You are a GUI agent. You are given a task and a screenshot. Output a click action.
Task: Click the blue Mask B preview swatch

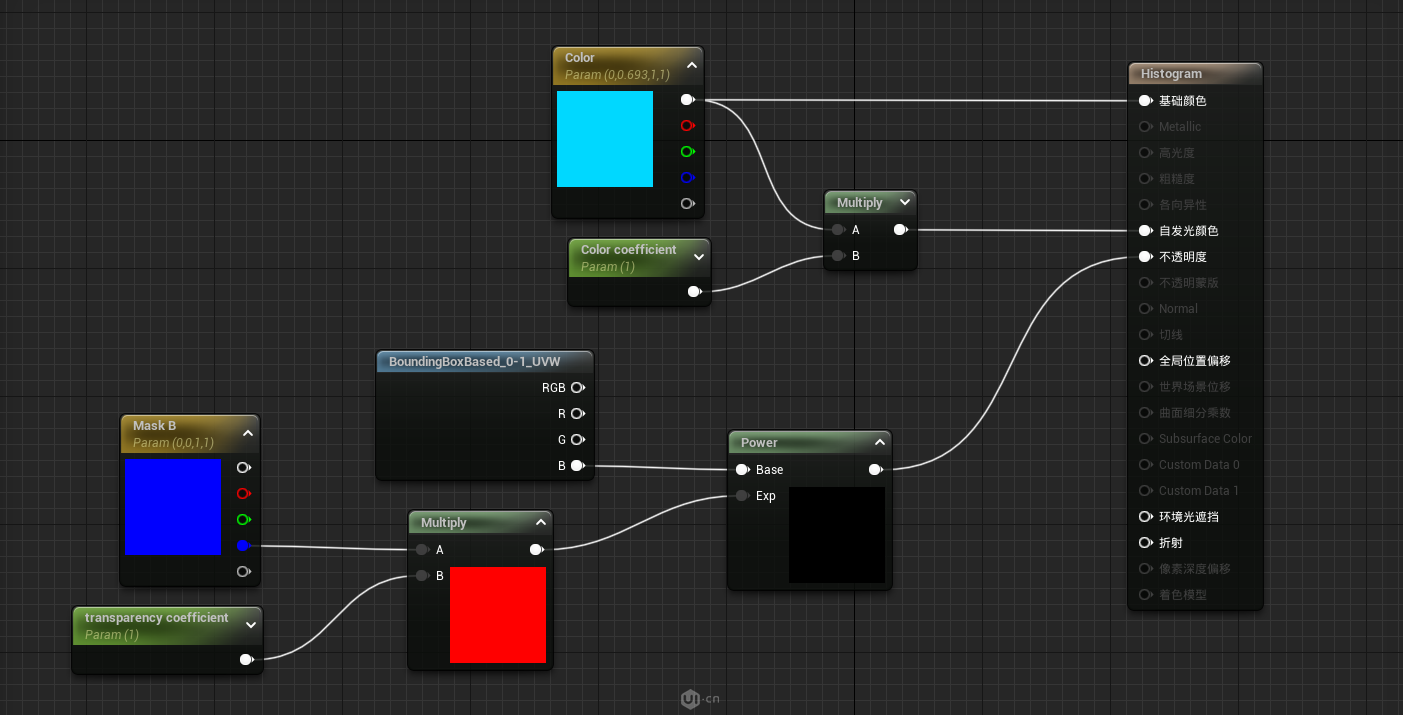click(x=173, y=507)
